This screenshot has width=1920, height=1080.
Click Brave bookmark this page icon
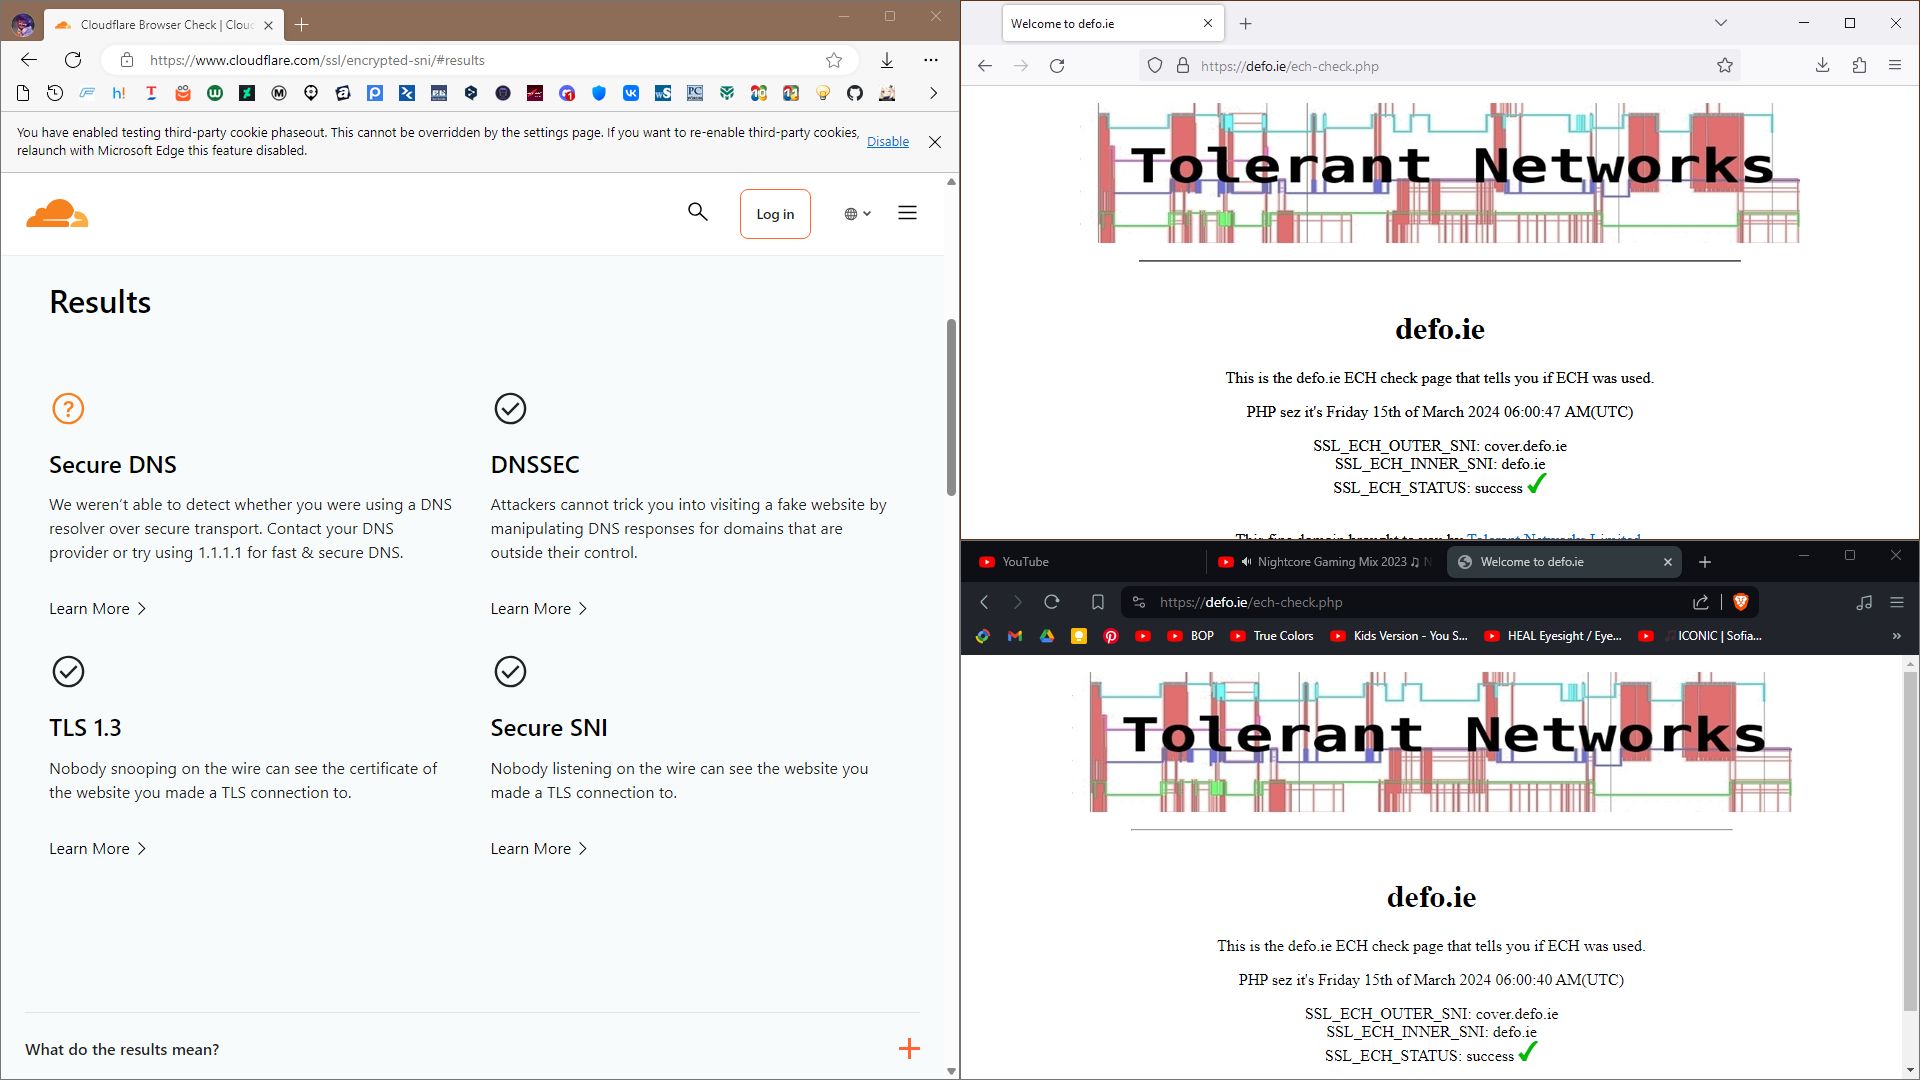pos(1097,602)
